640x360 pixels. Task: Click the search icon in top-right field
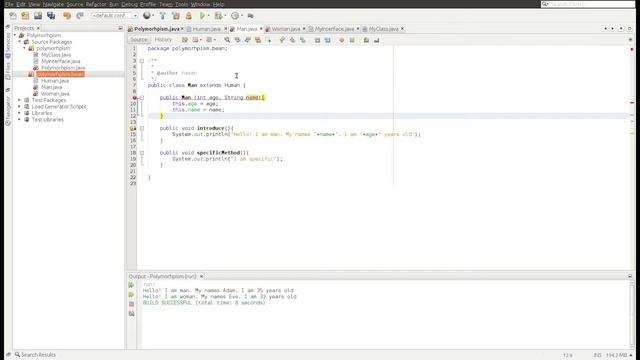545,4
